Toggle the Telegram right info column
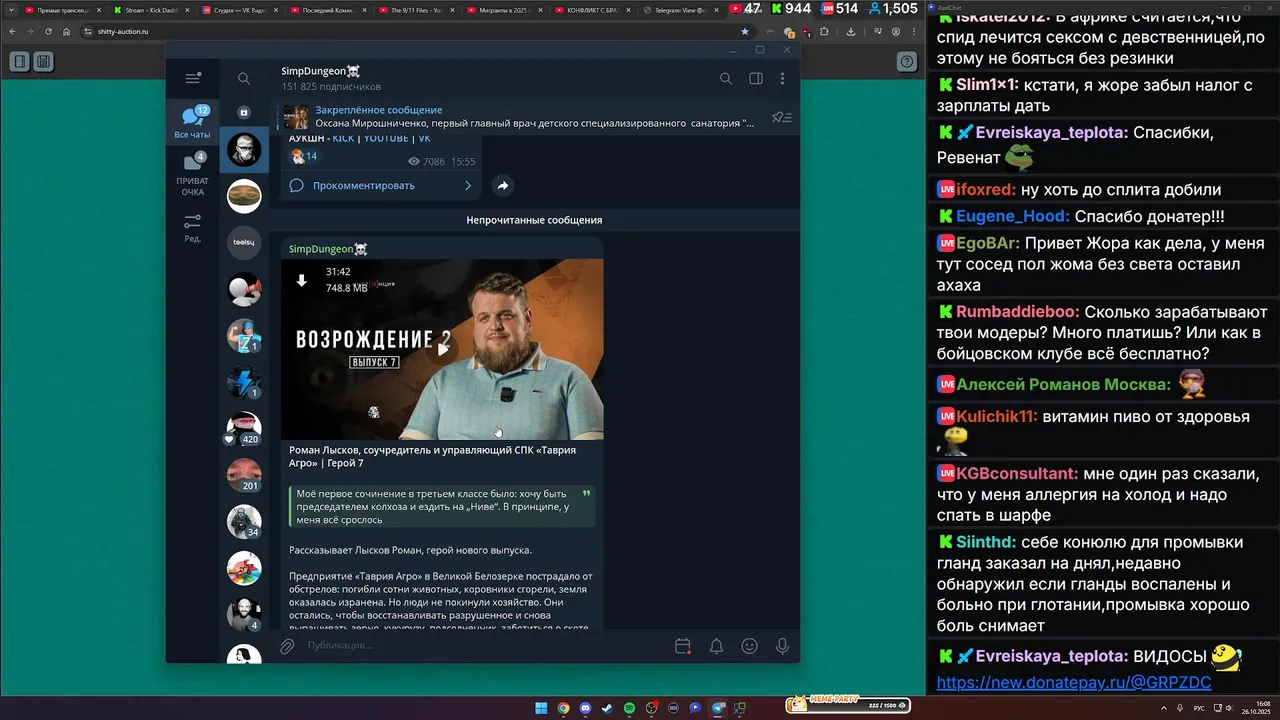1280x720 pixels. (756, 79)
